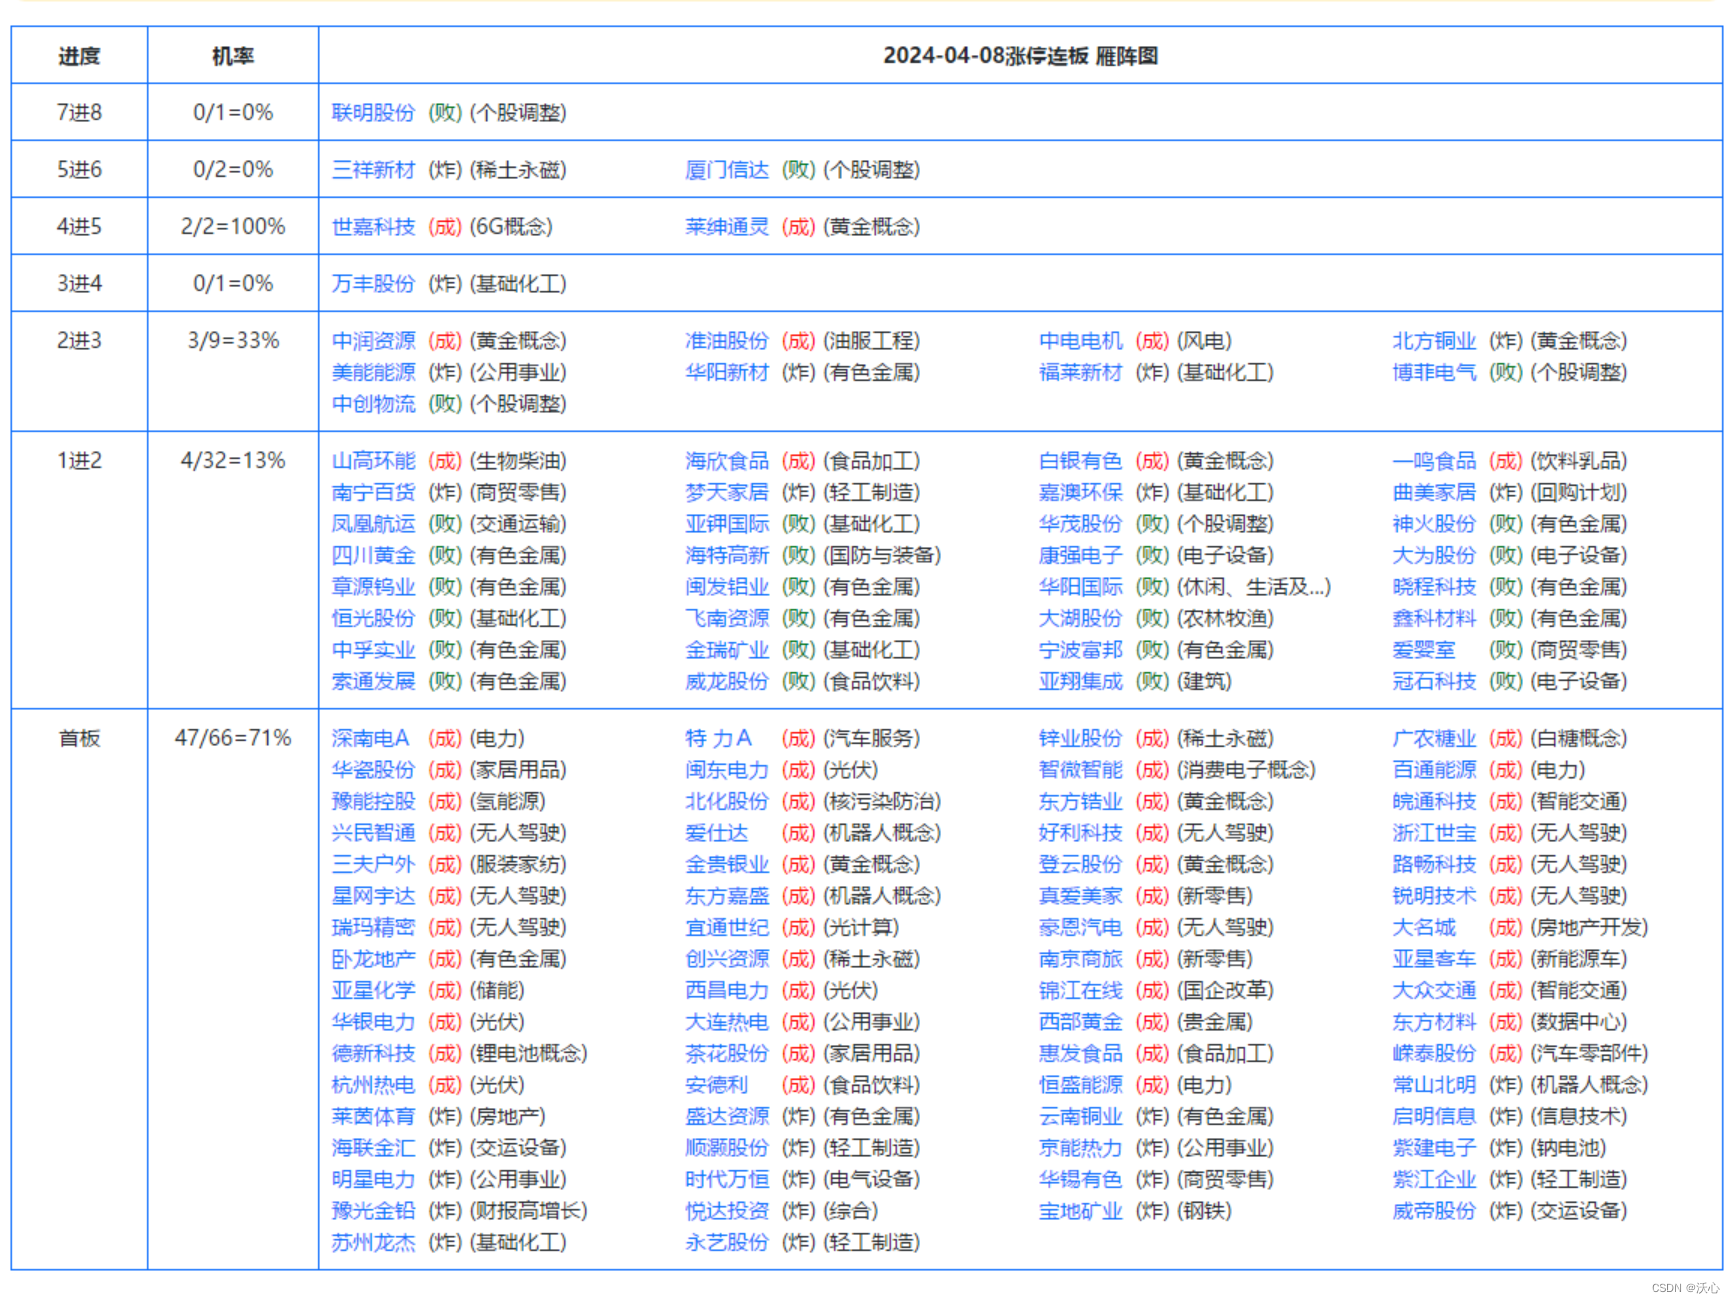Screen dimensions: 1735x1303
Task: Click the 博菲电气 stock link
Action: coord(1434,372)
